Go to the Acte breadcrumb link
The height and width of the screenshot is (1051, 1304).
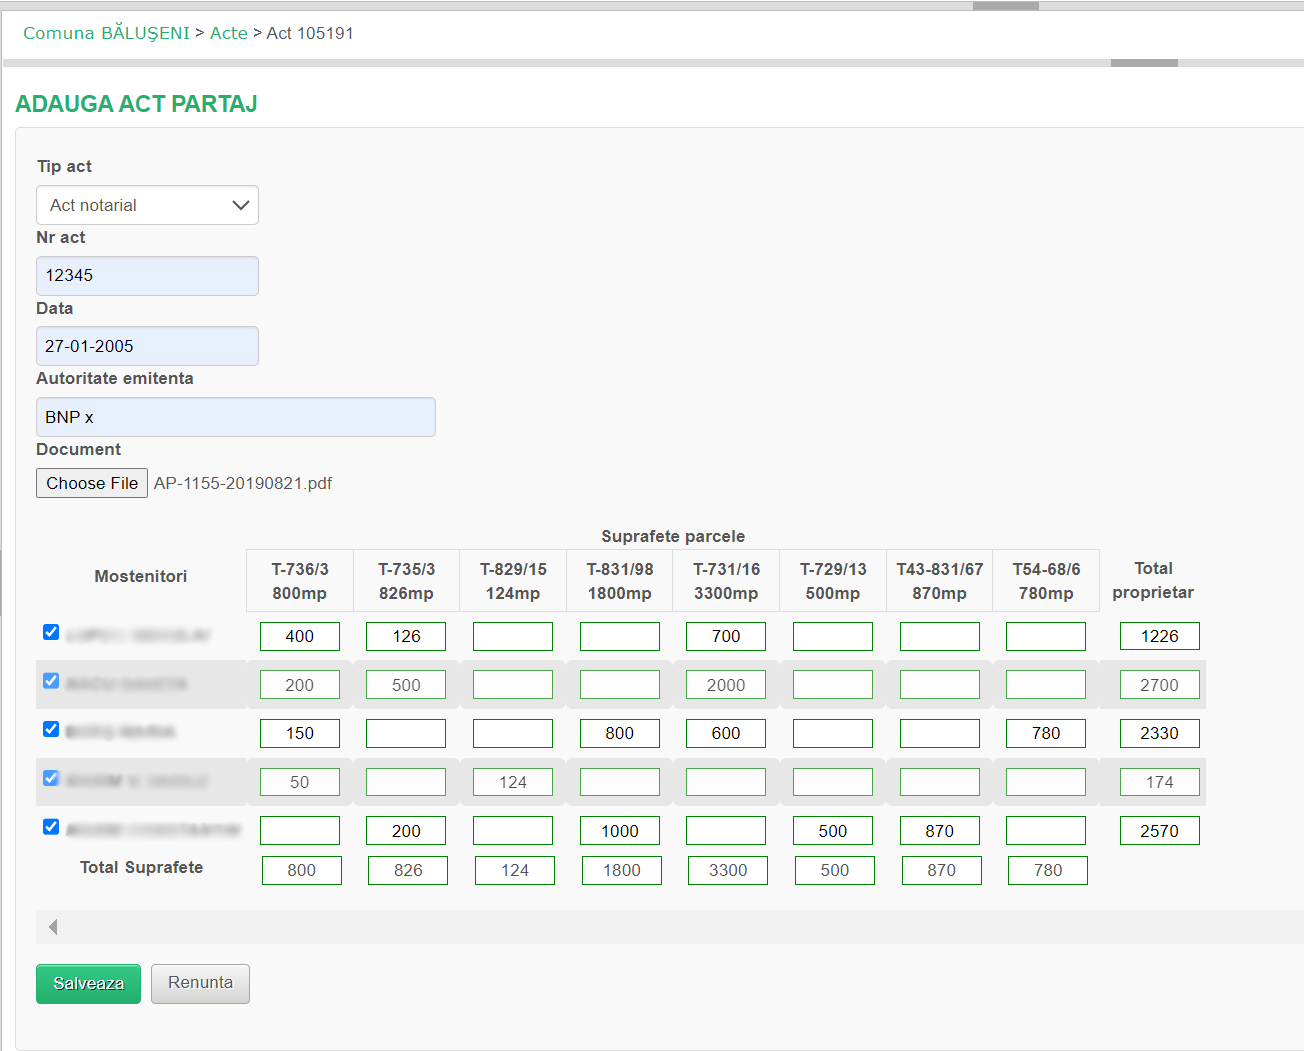tap(228, 33)
